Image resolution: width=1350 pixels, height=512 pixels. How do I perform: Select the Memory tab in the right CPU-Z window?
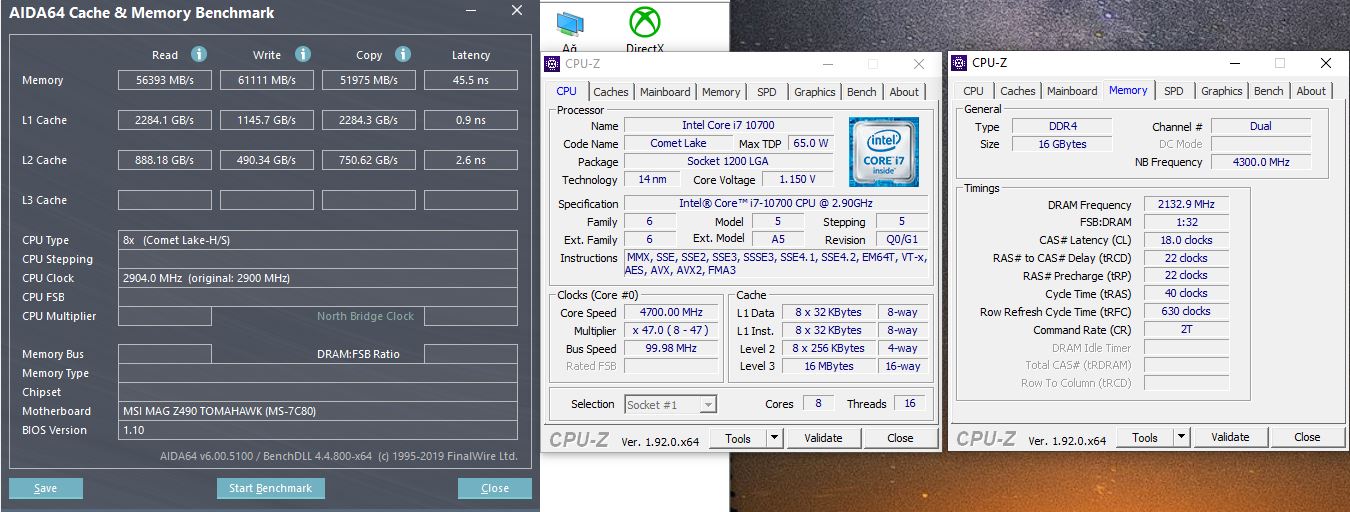pos(1128,90)
